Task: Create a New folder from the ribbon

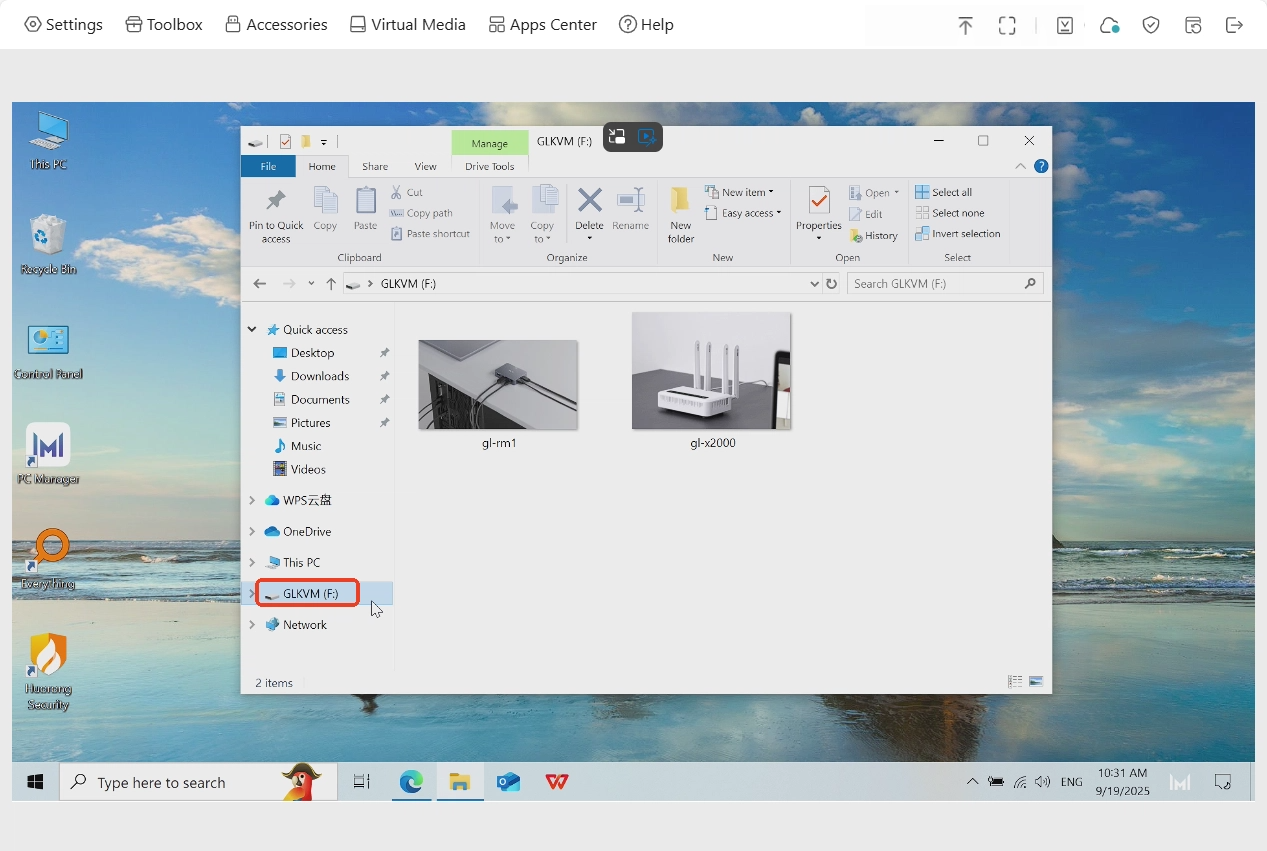Action: (x=681, y=214)
